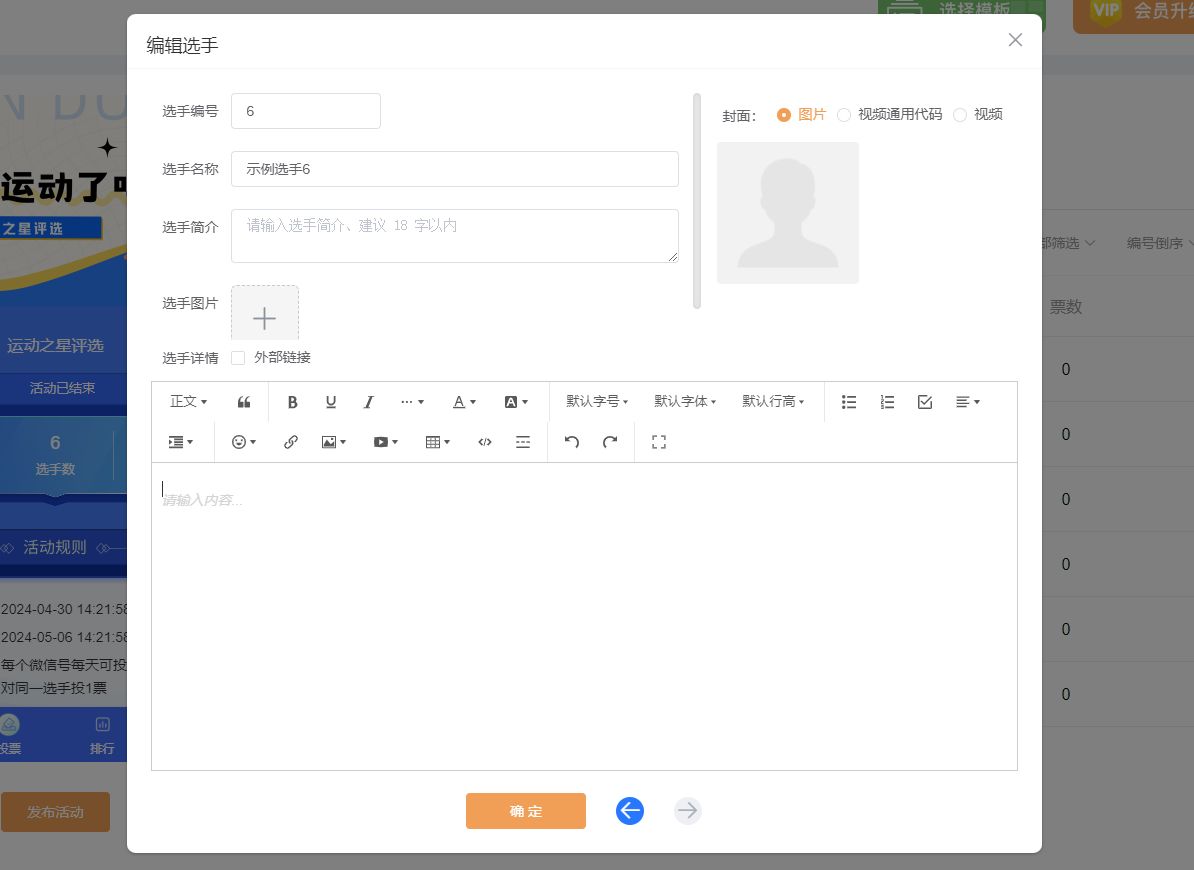
Task: Go to previous contestant with blue arrow
Action: click(630, 811)
